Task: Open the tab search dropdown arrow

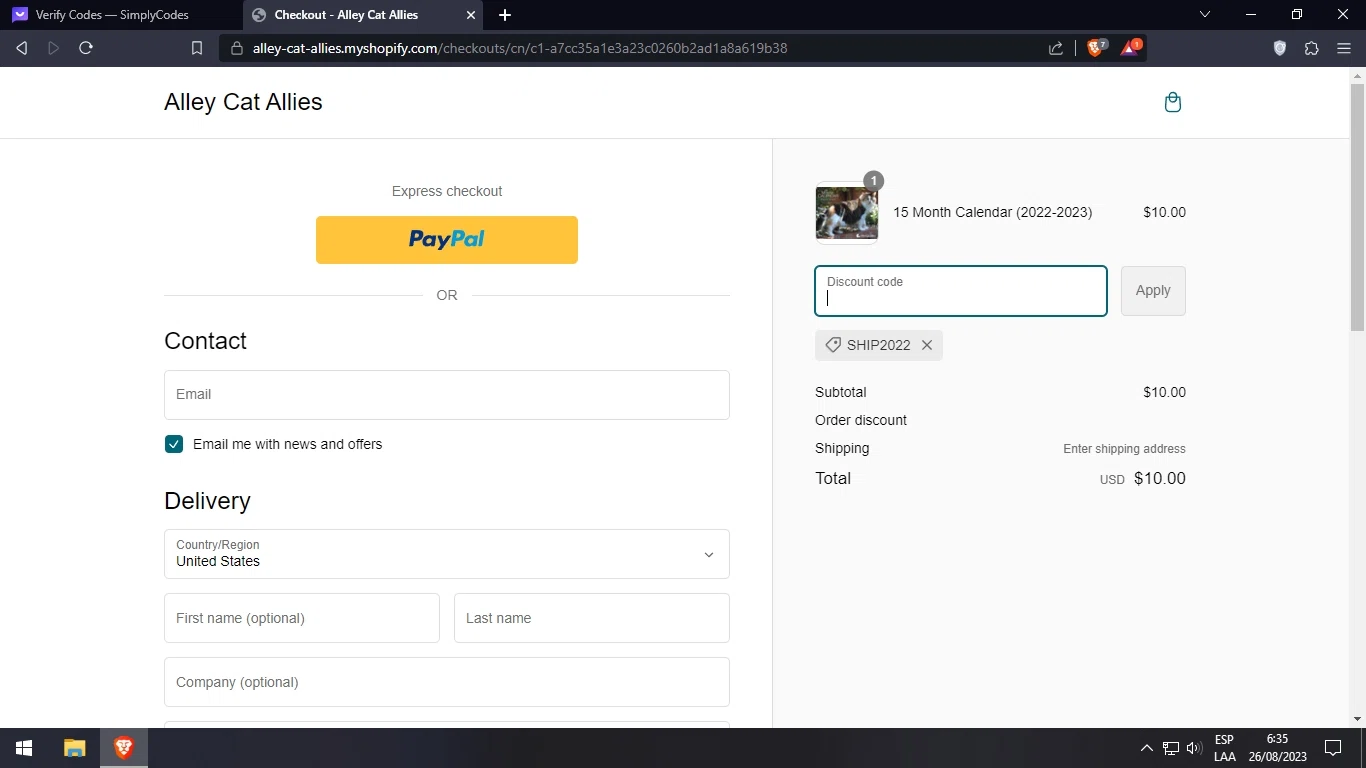Action: [x=1205, y=15]
